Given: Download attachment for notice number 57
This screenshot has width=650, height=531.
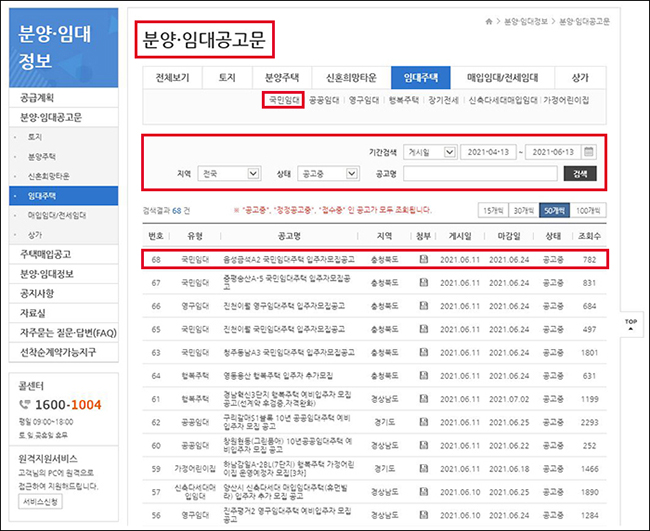Looking at the screenshot, I should (x=423, y=491).
